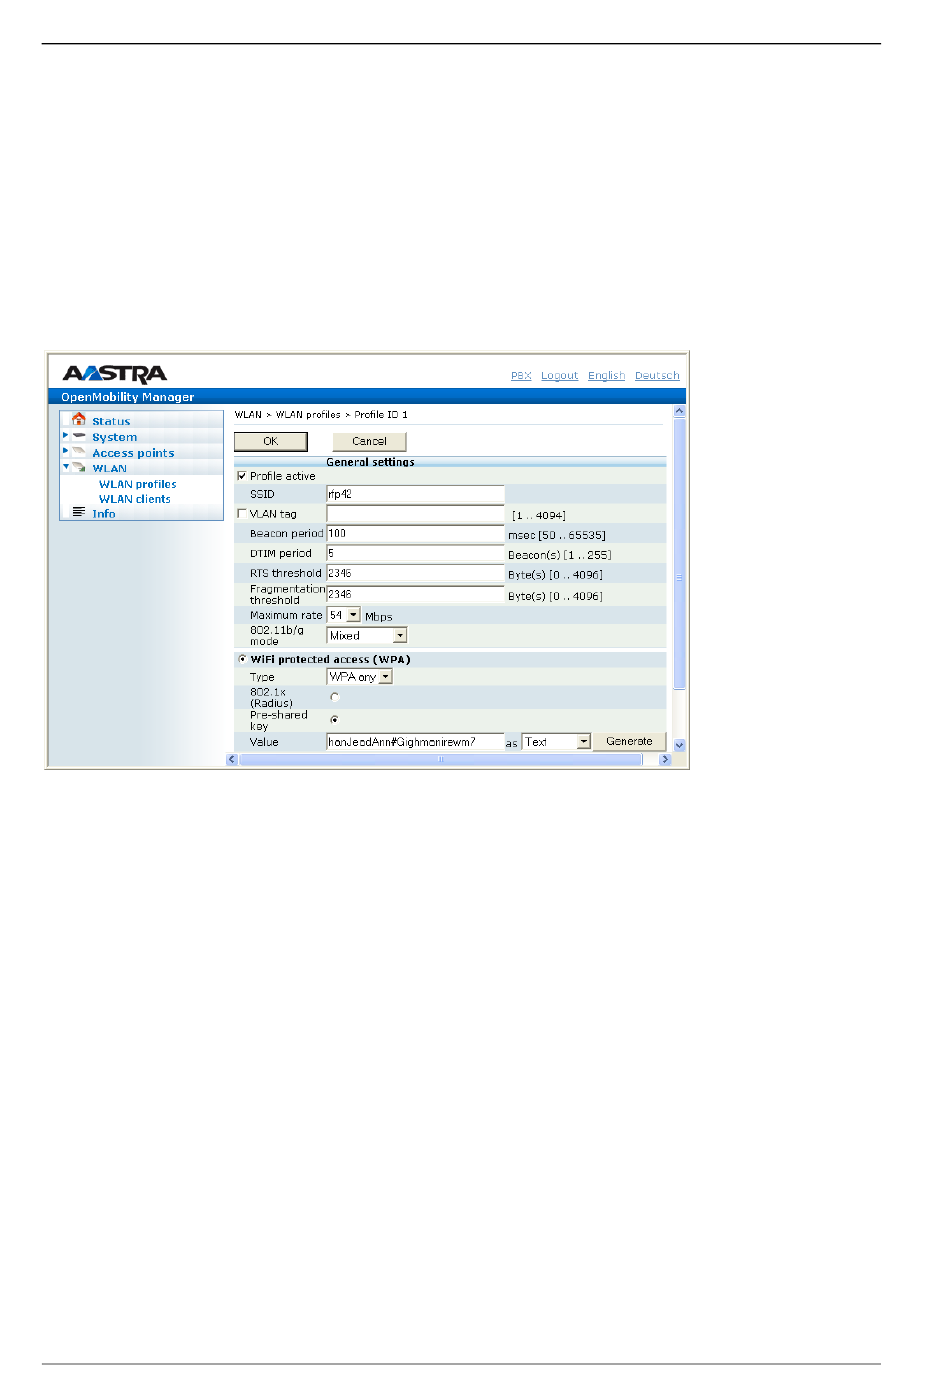
Task: Toggle the Profile active checkbox
Action: (241, 476)
